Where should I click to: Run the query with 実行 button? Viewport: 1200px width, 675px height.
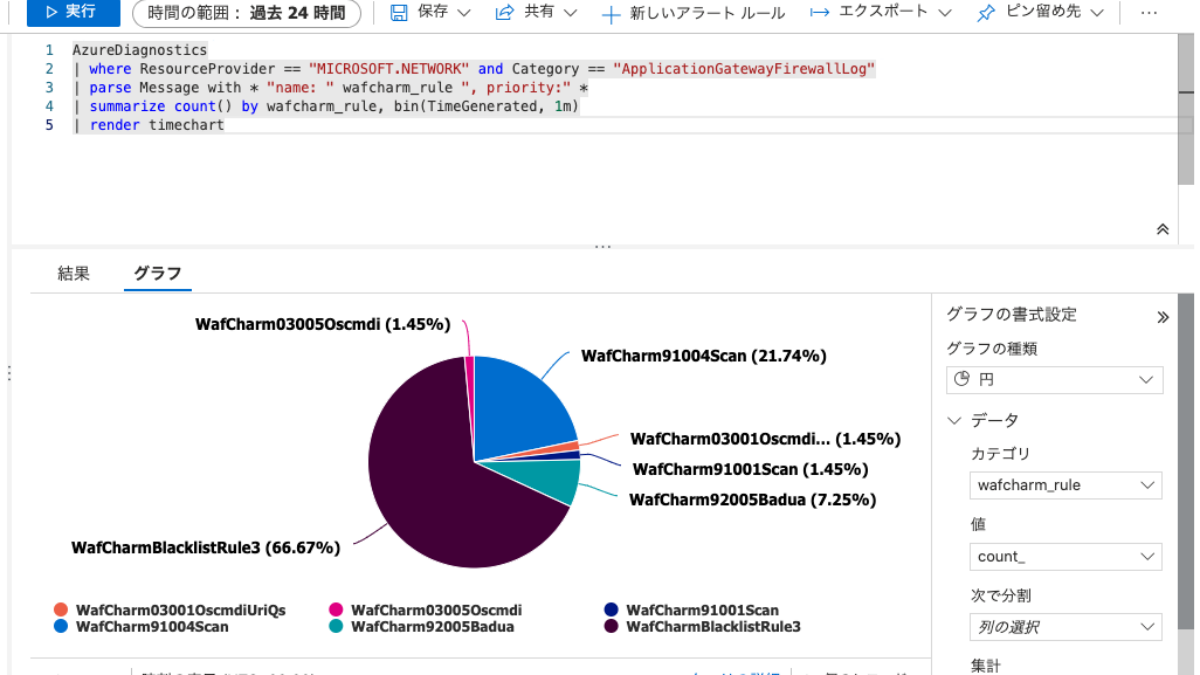click(x=72, y=12)
